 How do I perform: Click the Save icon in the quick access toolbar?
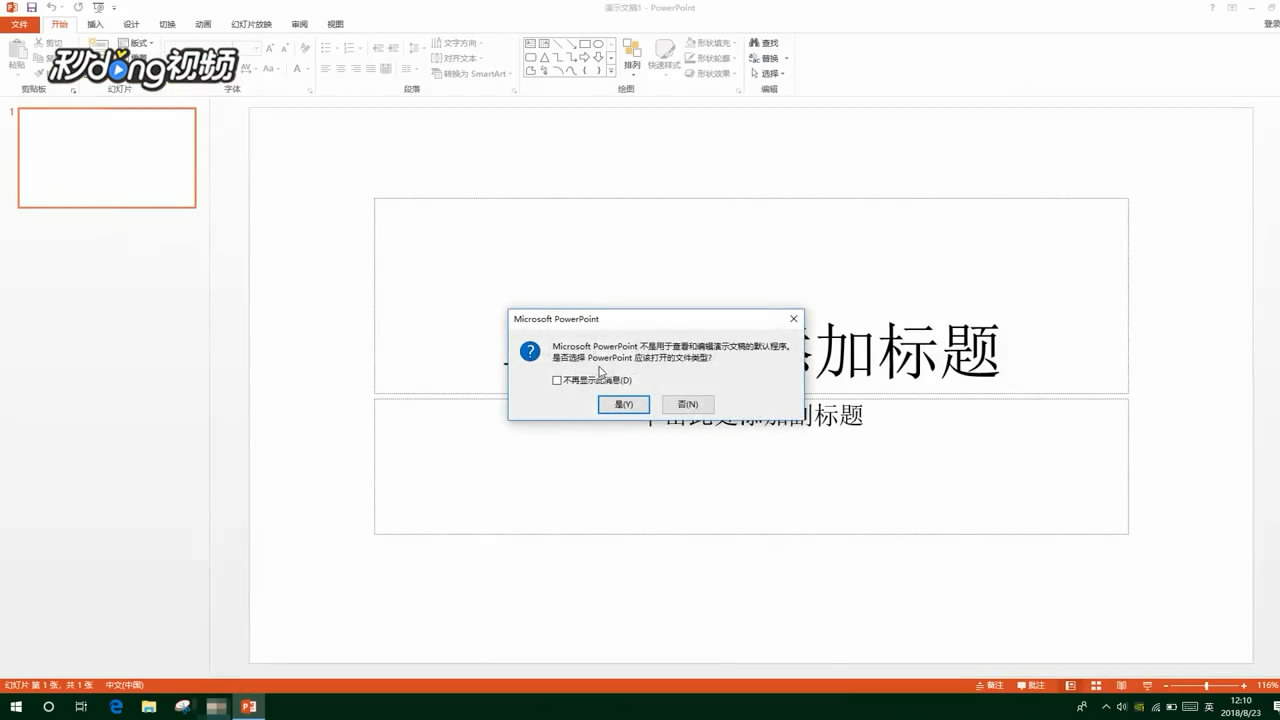32,7
